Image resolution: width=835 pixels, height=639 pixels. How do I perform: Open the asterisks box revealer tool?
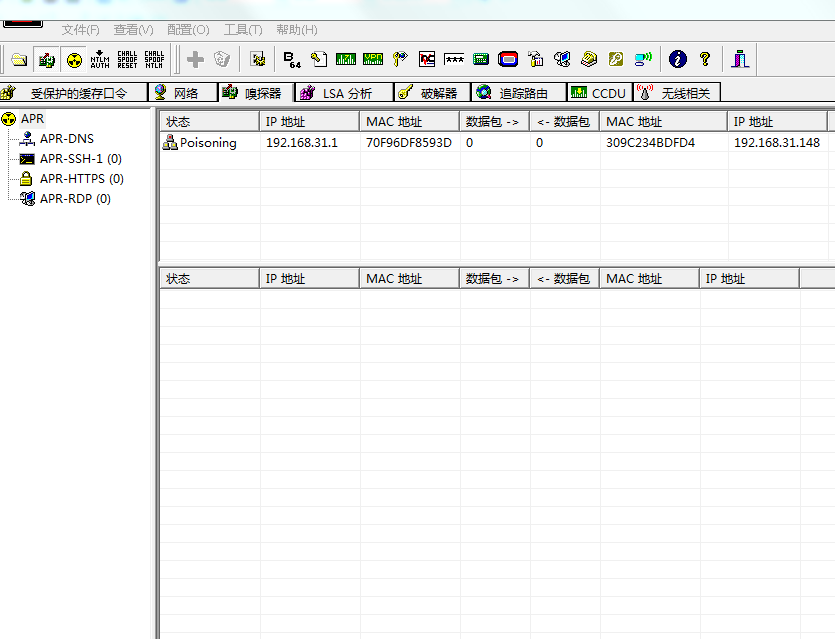pyautogui.click(x=454, y=59)
